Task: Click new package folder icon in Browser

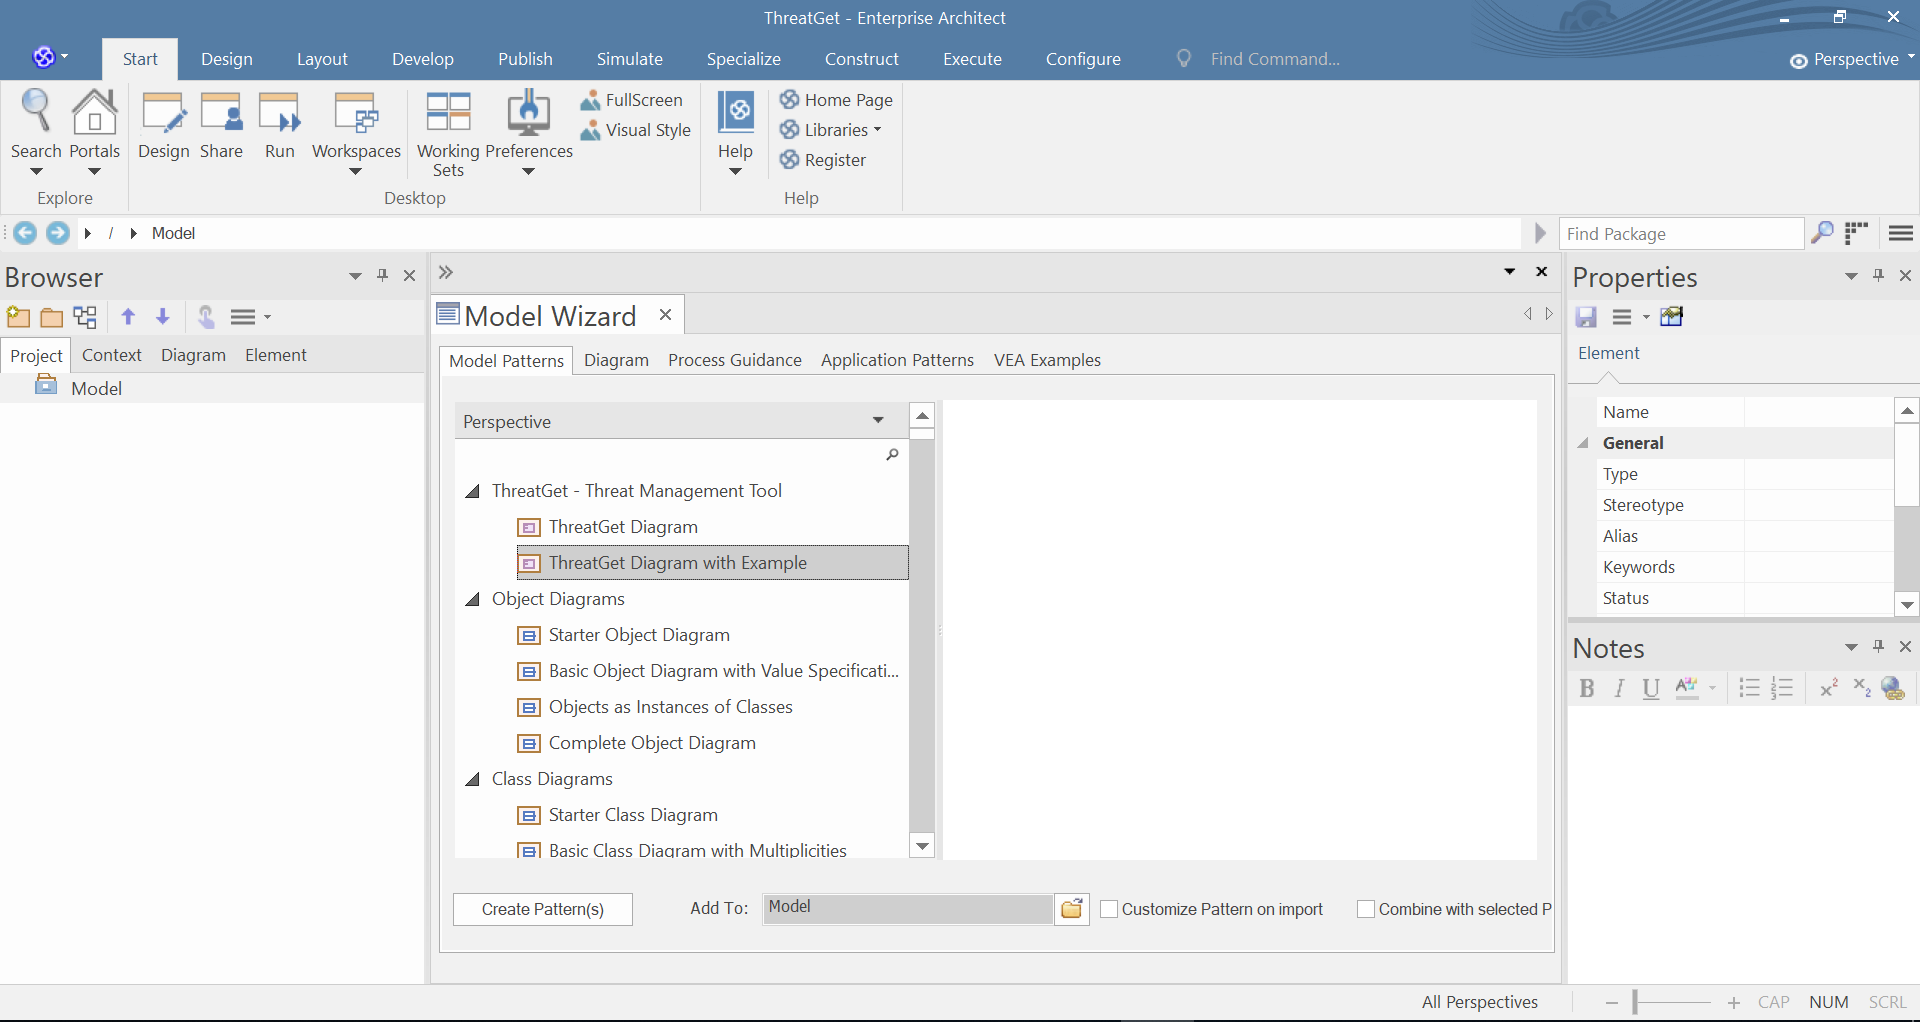Action: tap(52, 317)
